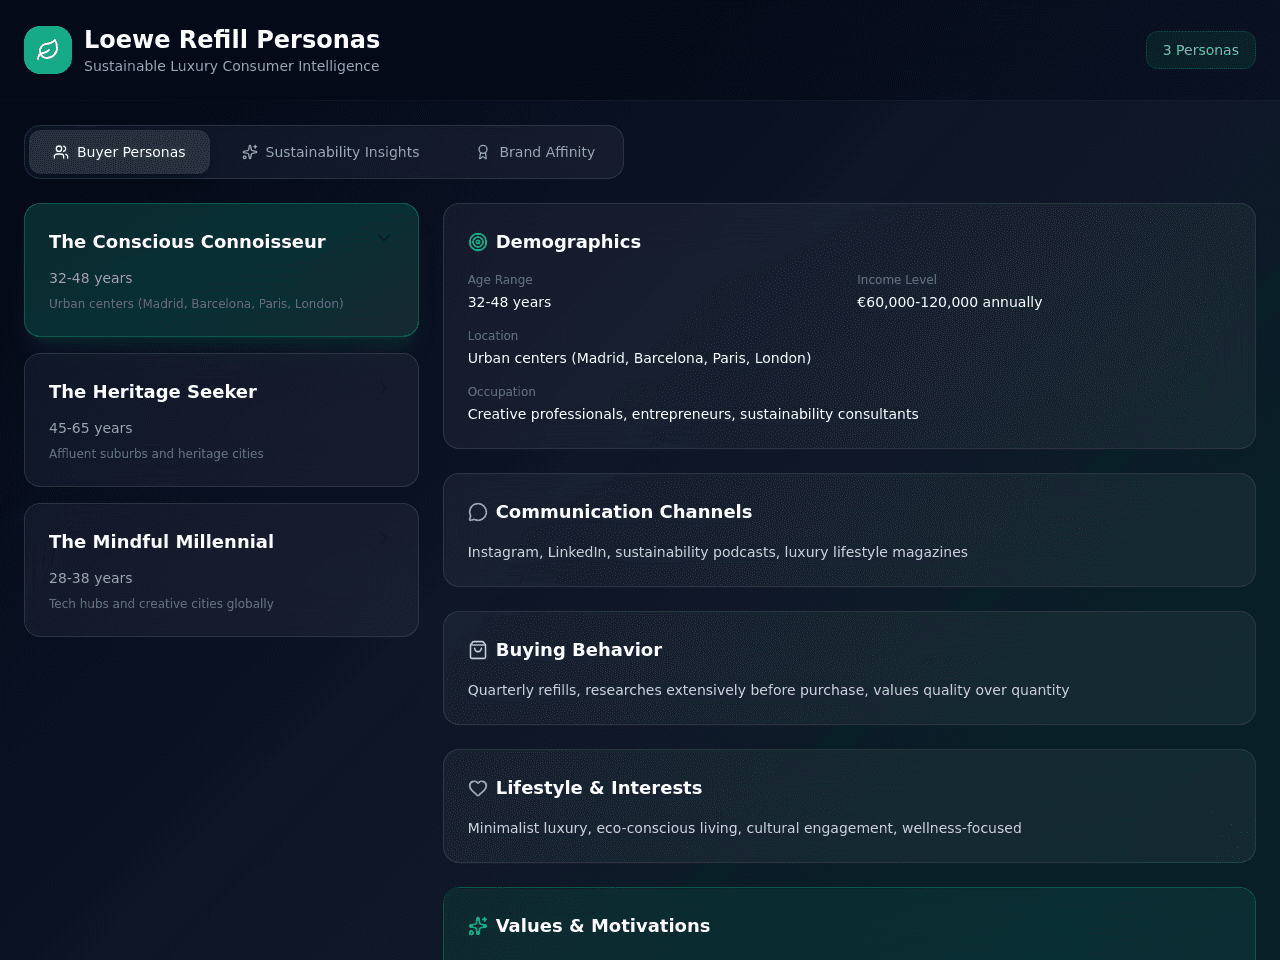Click the Buying Behavior heading
Viewport: 1280px width, 960px height.
click(x=579, y=650)
